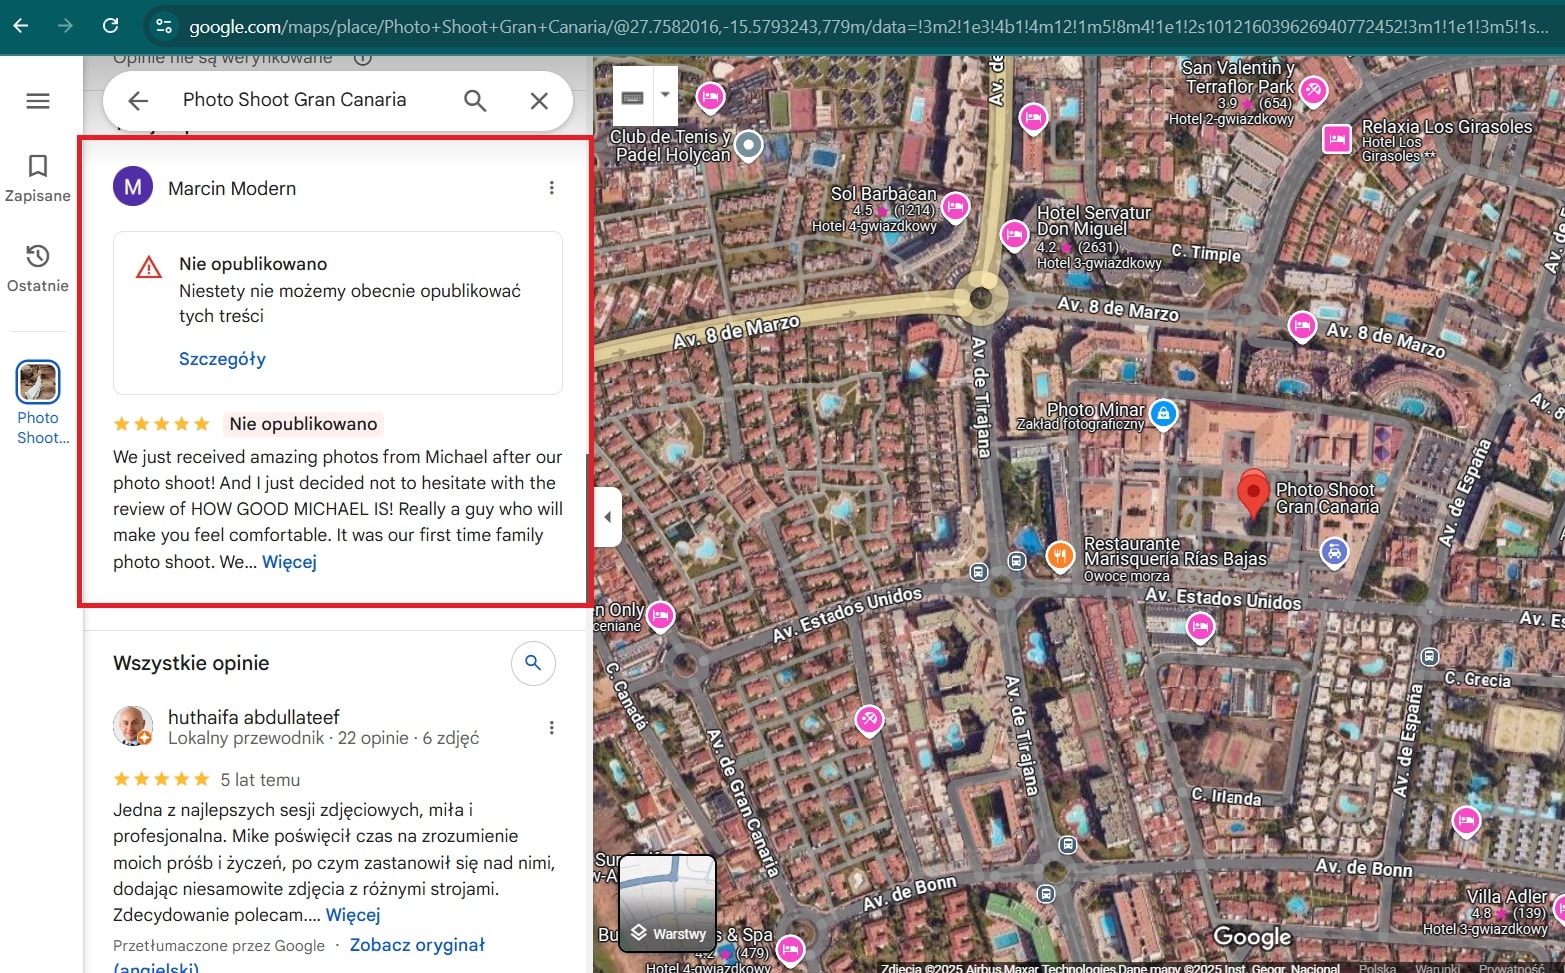Click Relaxia Los Girasoles hotel marker
Viewport: 1565px width, 973px height.
coord(1337,139)
